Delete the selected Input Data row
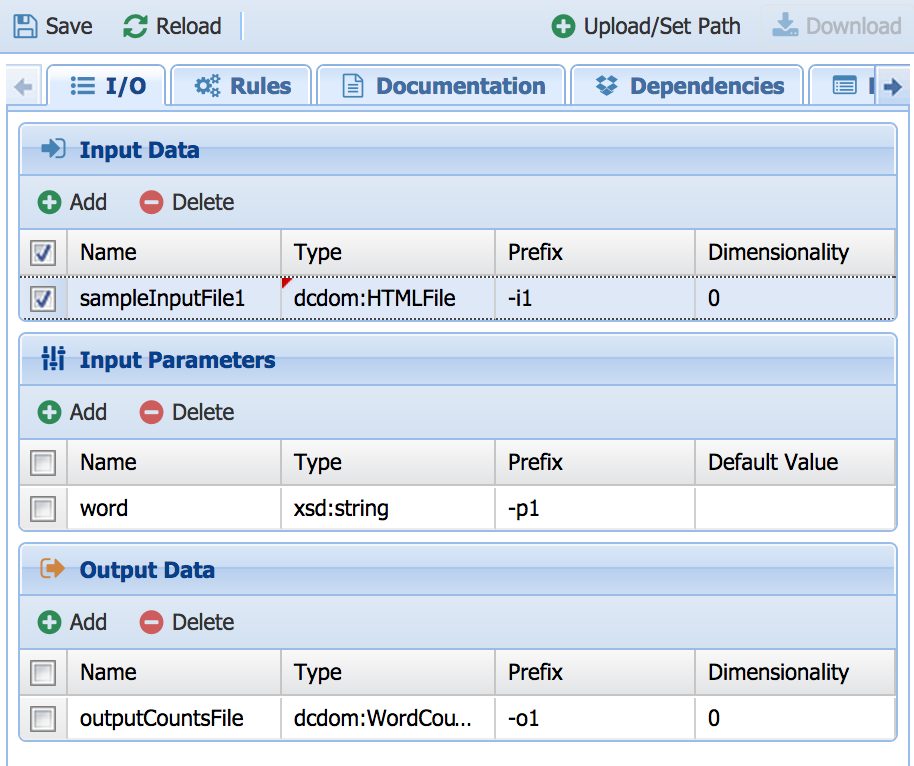This screenshot has width=914, height=766. (187, 202)
